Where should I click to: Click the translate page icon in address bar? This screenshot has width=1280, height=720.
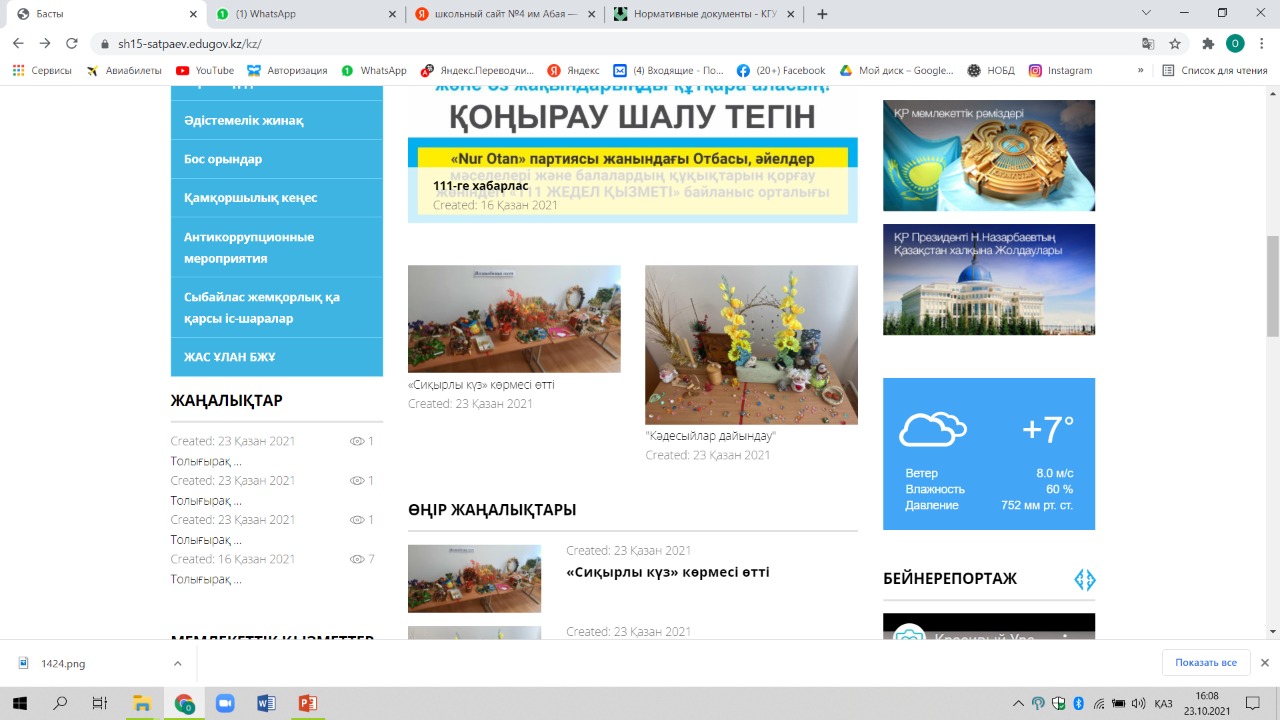[1148, 44]
